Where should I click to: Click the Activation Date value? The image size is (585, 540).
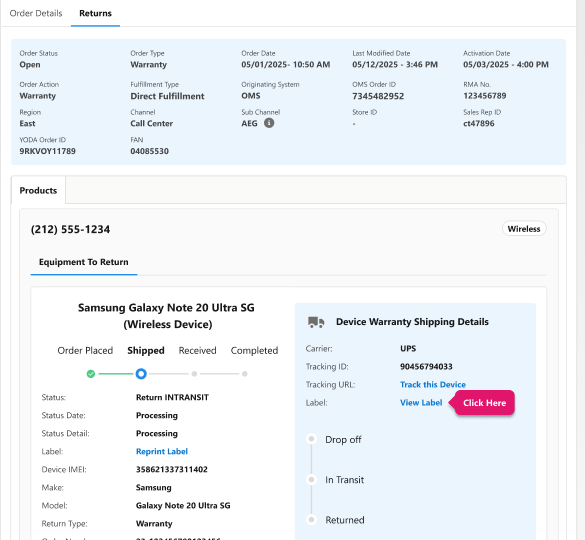click(x=506, y=65)
